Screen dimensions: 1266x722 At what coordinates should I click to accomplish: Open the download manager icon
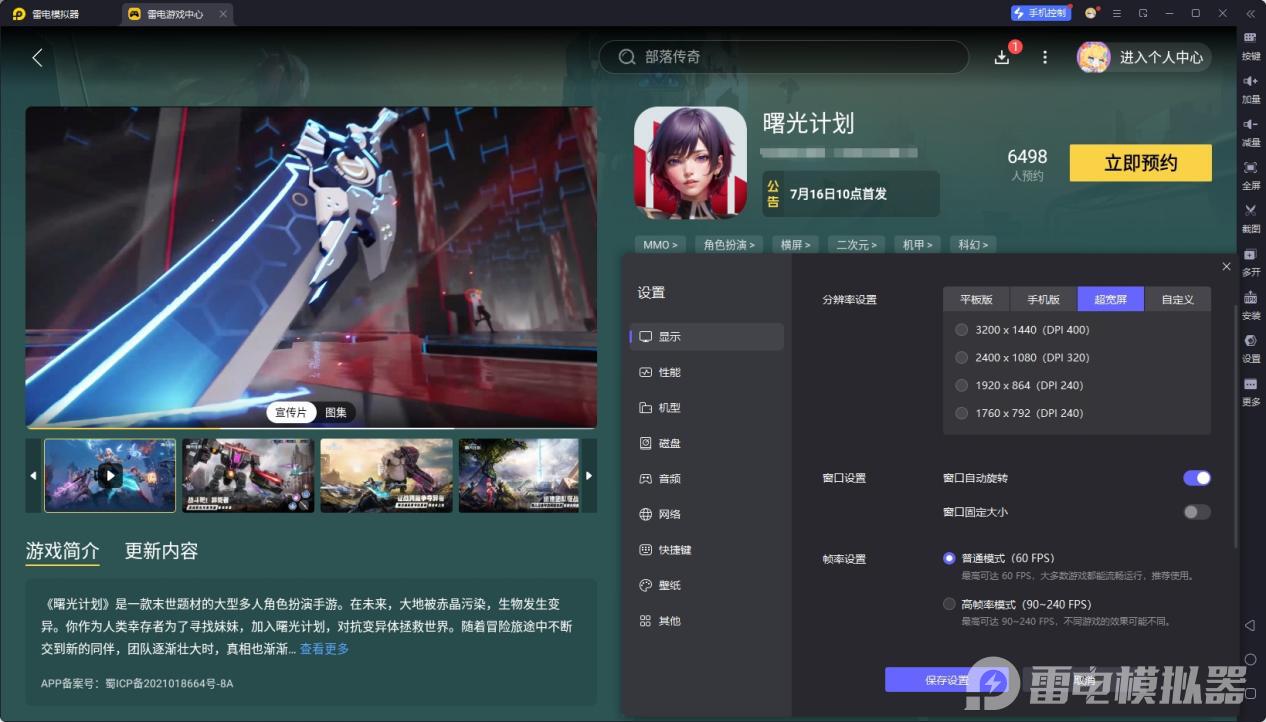click(x=1002, y=57)
